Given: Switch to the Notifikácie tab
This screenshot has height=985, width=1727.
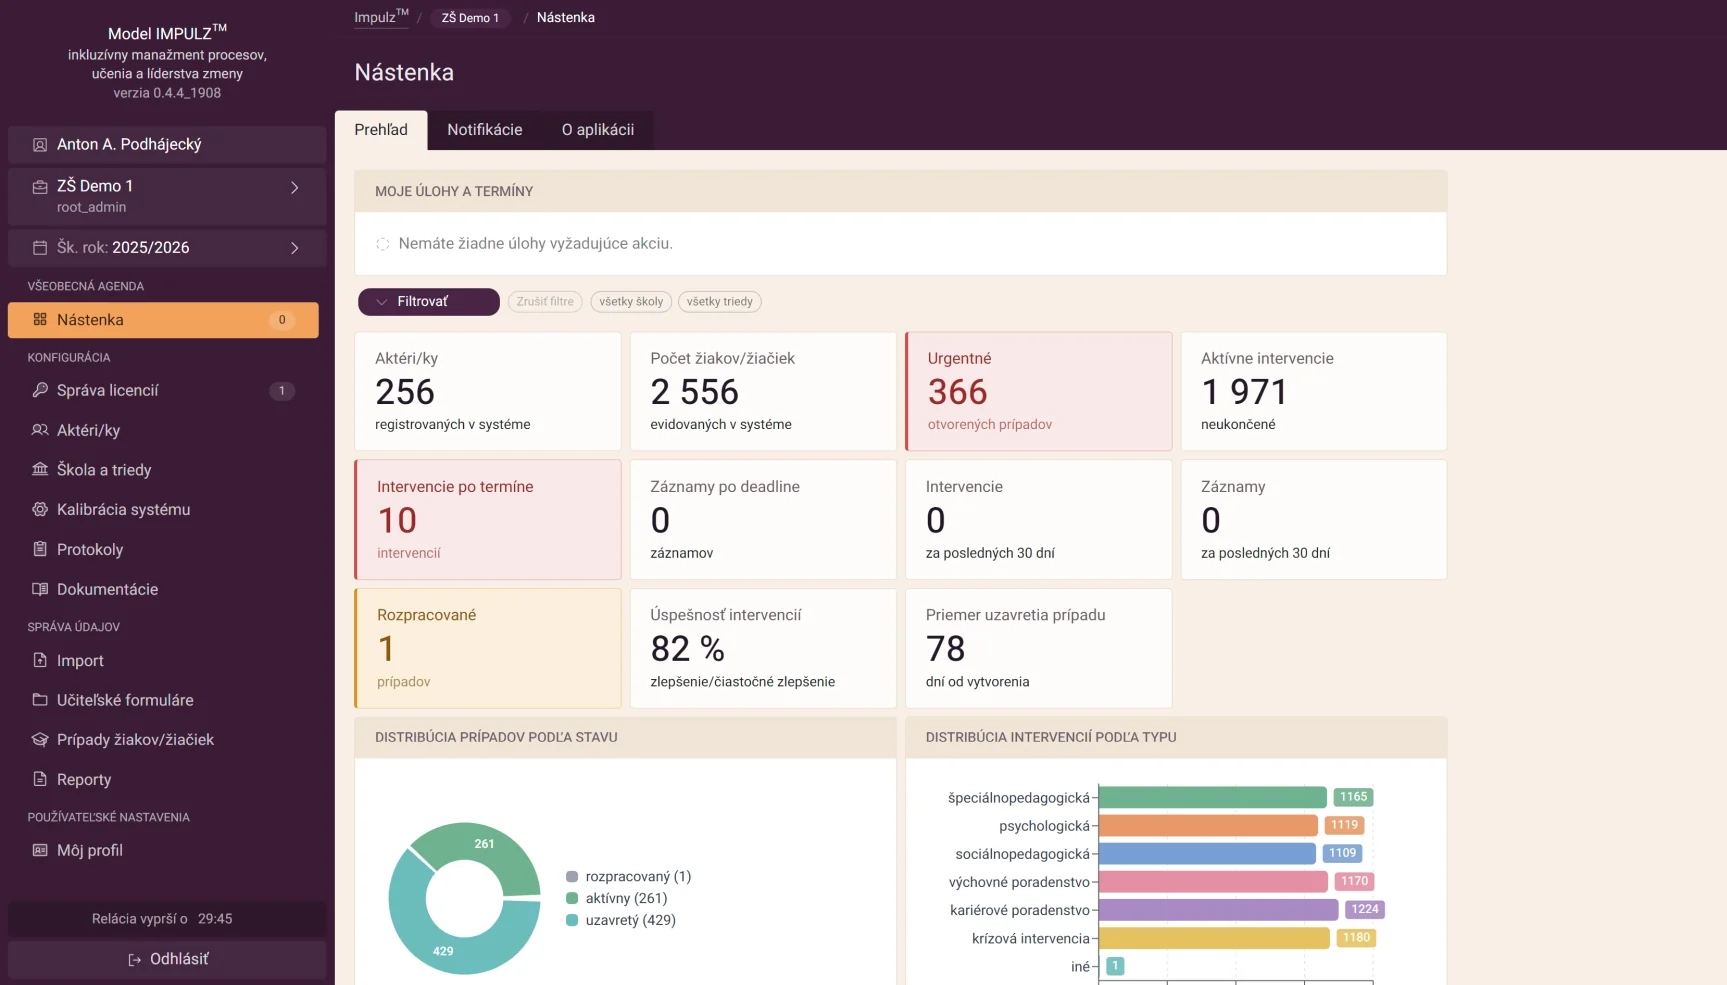Looking at the screenshot, I should click(485, 130).
